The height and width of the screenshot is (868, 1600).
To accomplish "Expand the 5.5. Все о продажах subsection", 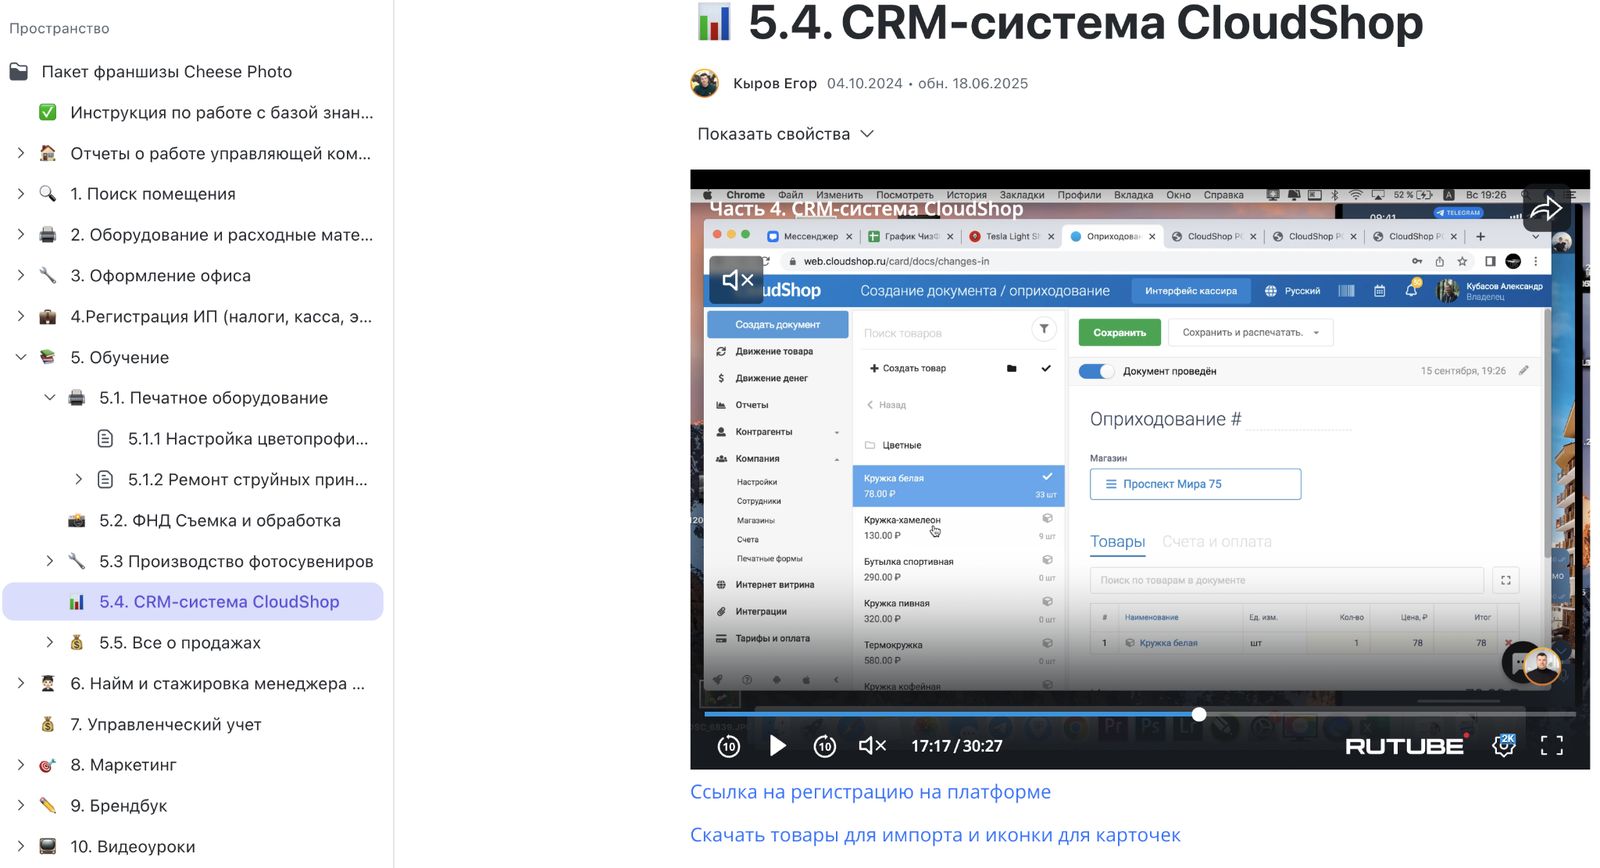I will click(x=49, y=643).
